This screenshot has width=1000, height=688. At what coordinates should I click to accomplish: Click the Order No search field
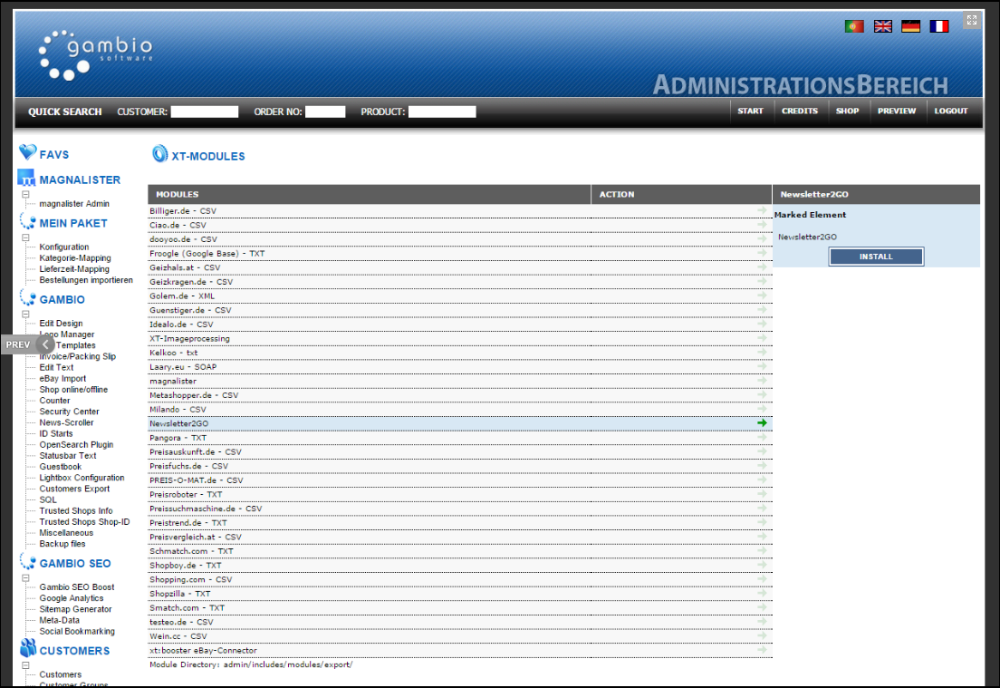(325, 112)
